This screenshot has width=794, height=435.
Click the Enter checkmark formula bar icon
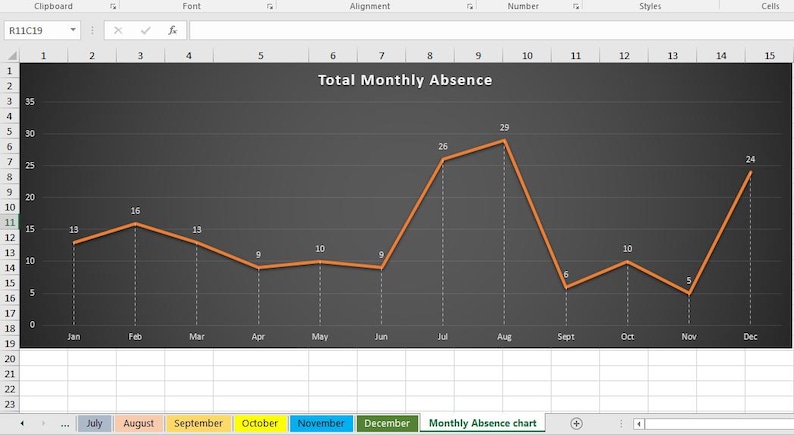pyautogui.click(x=146, y=30)
